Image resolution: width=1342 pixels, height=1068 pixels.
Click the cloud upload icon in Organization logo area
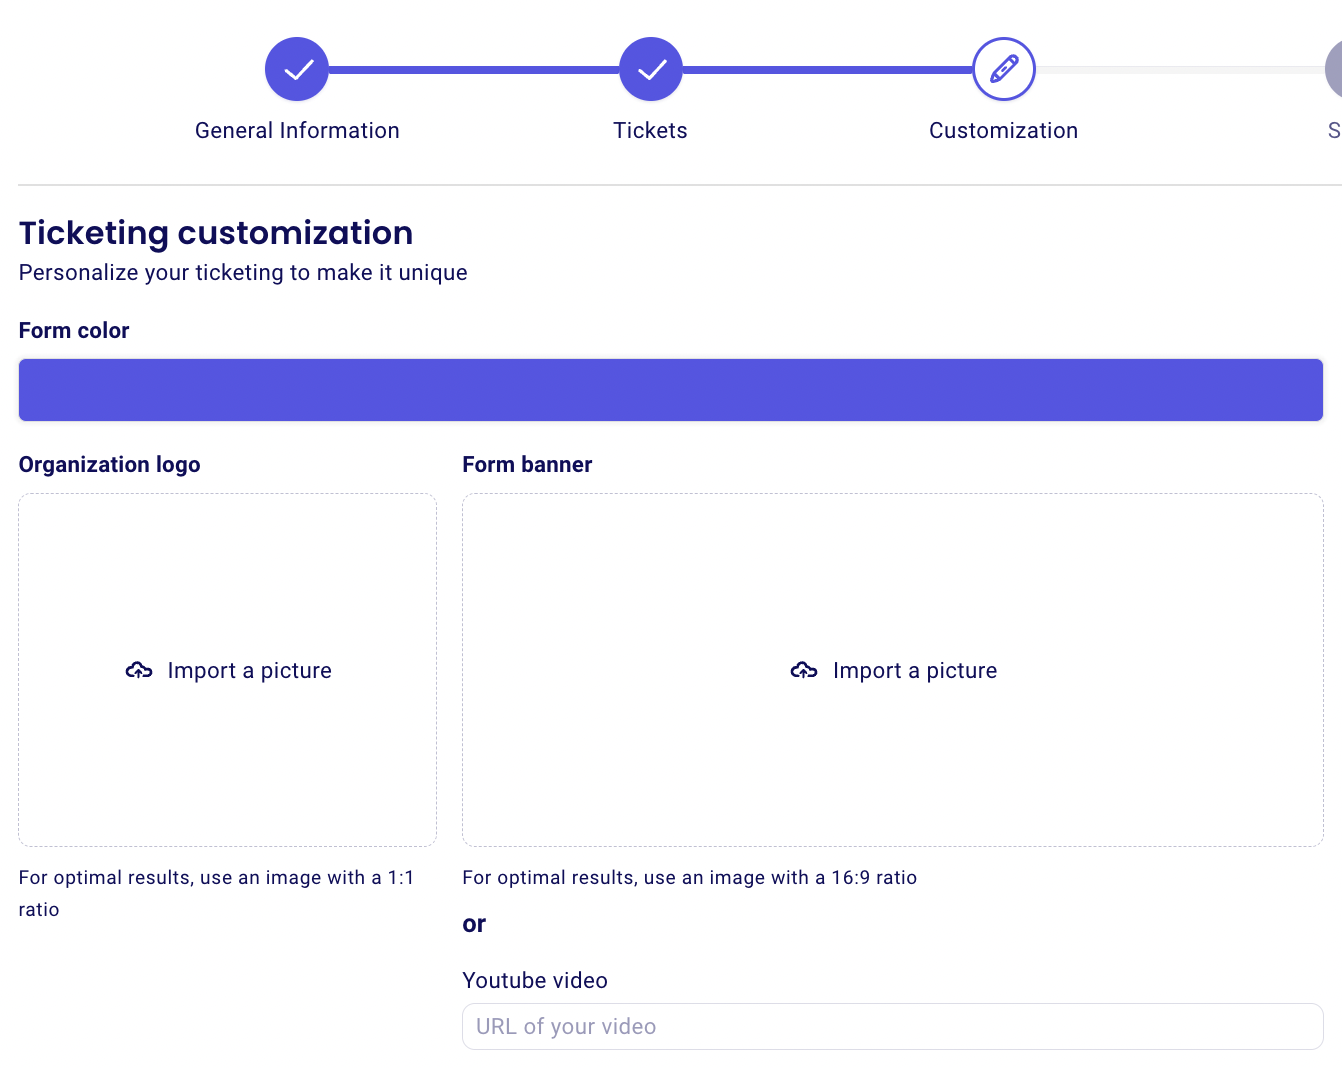138,670
